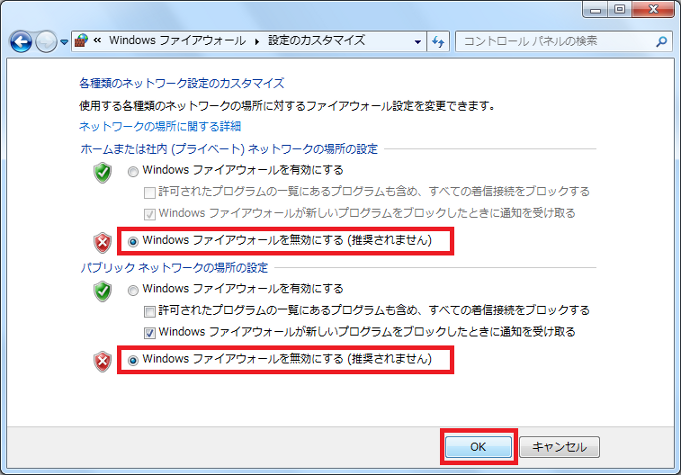Click red shield icon in private network section
The image size is (681, 475).
click(102, 241)
